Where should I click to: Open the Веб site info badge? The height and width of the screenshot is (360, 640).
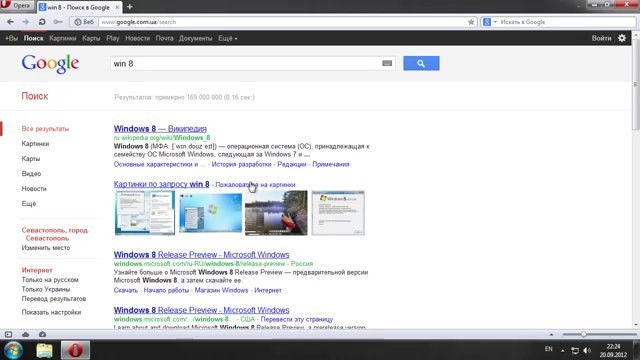84,22
